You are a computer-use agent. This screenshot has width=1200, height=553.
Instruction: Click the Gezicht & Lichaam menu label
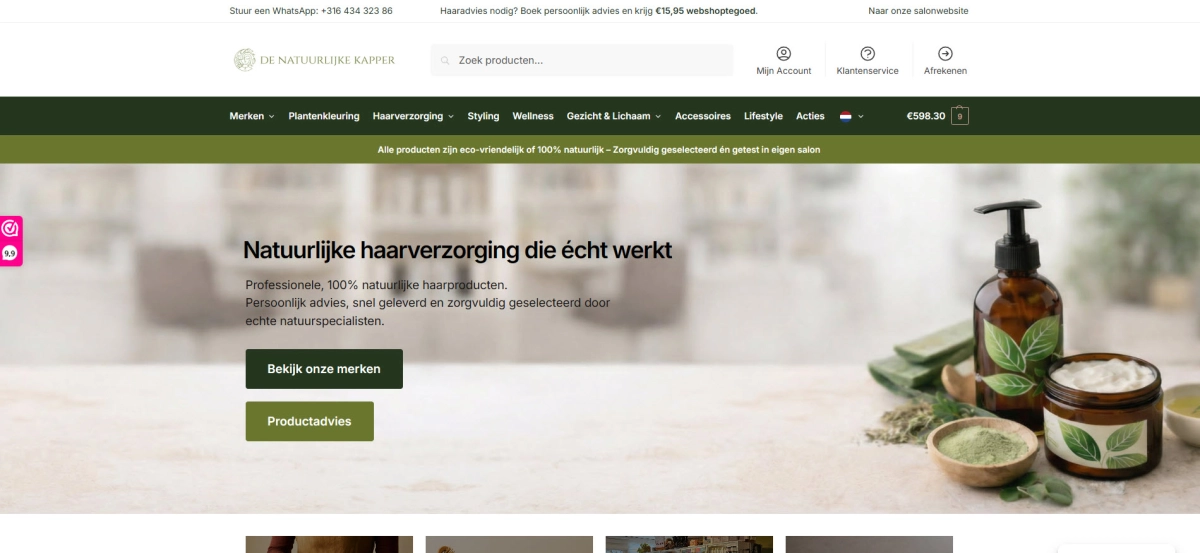[608, 116]
